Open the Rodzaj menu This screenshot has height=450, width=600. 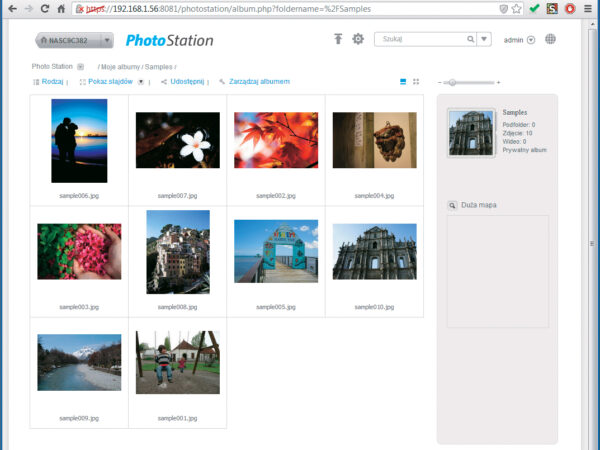[52, 81]
